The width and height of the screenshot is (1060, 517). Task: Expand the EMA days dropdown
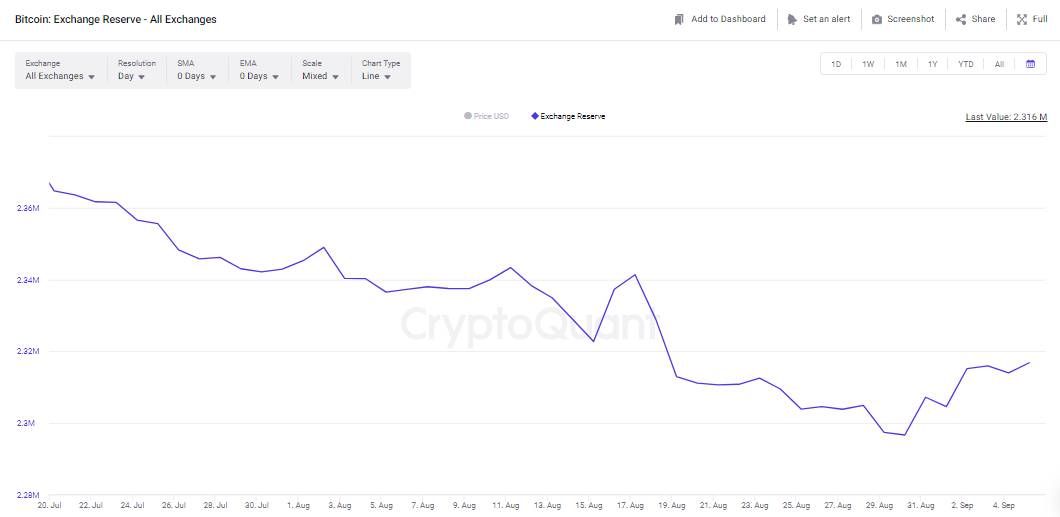tap(258, 76)
